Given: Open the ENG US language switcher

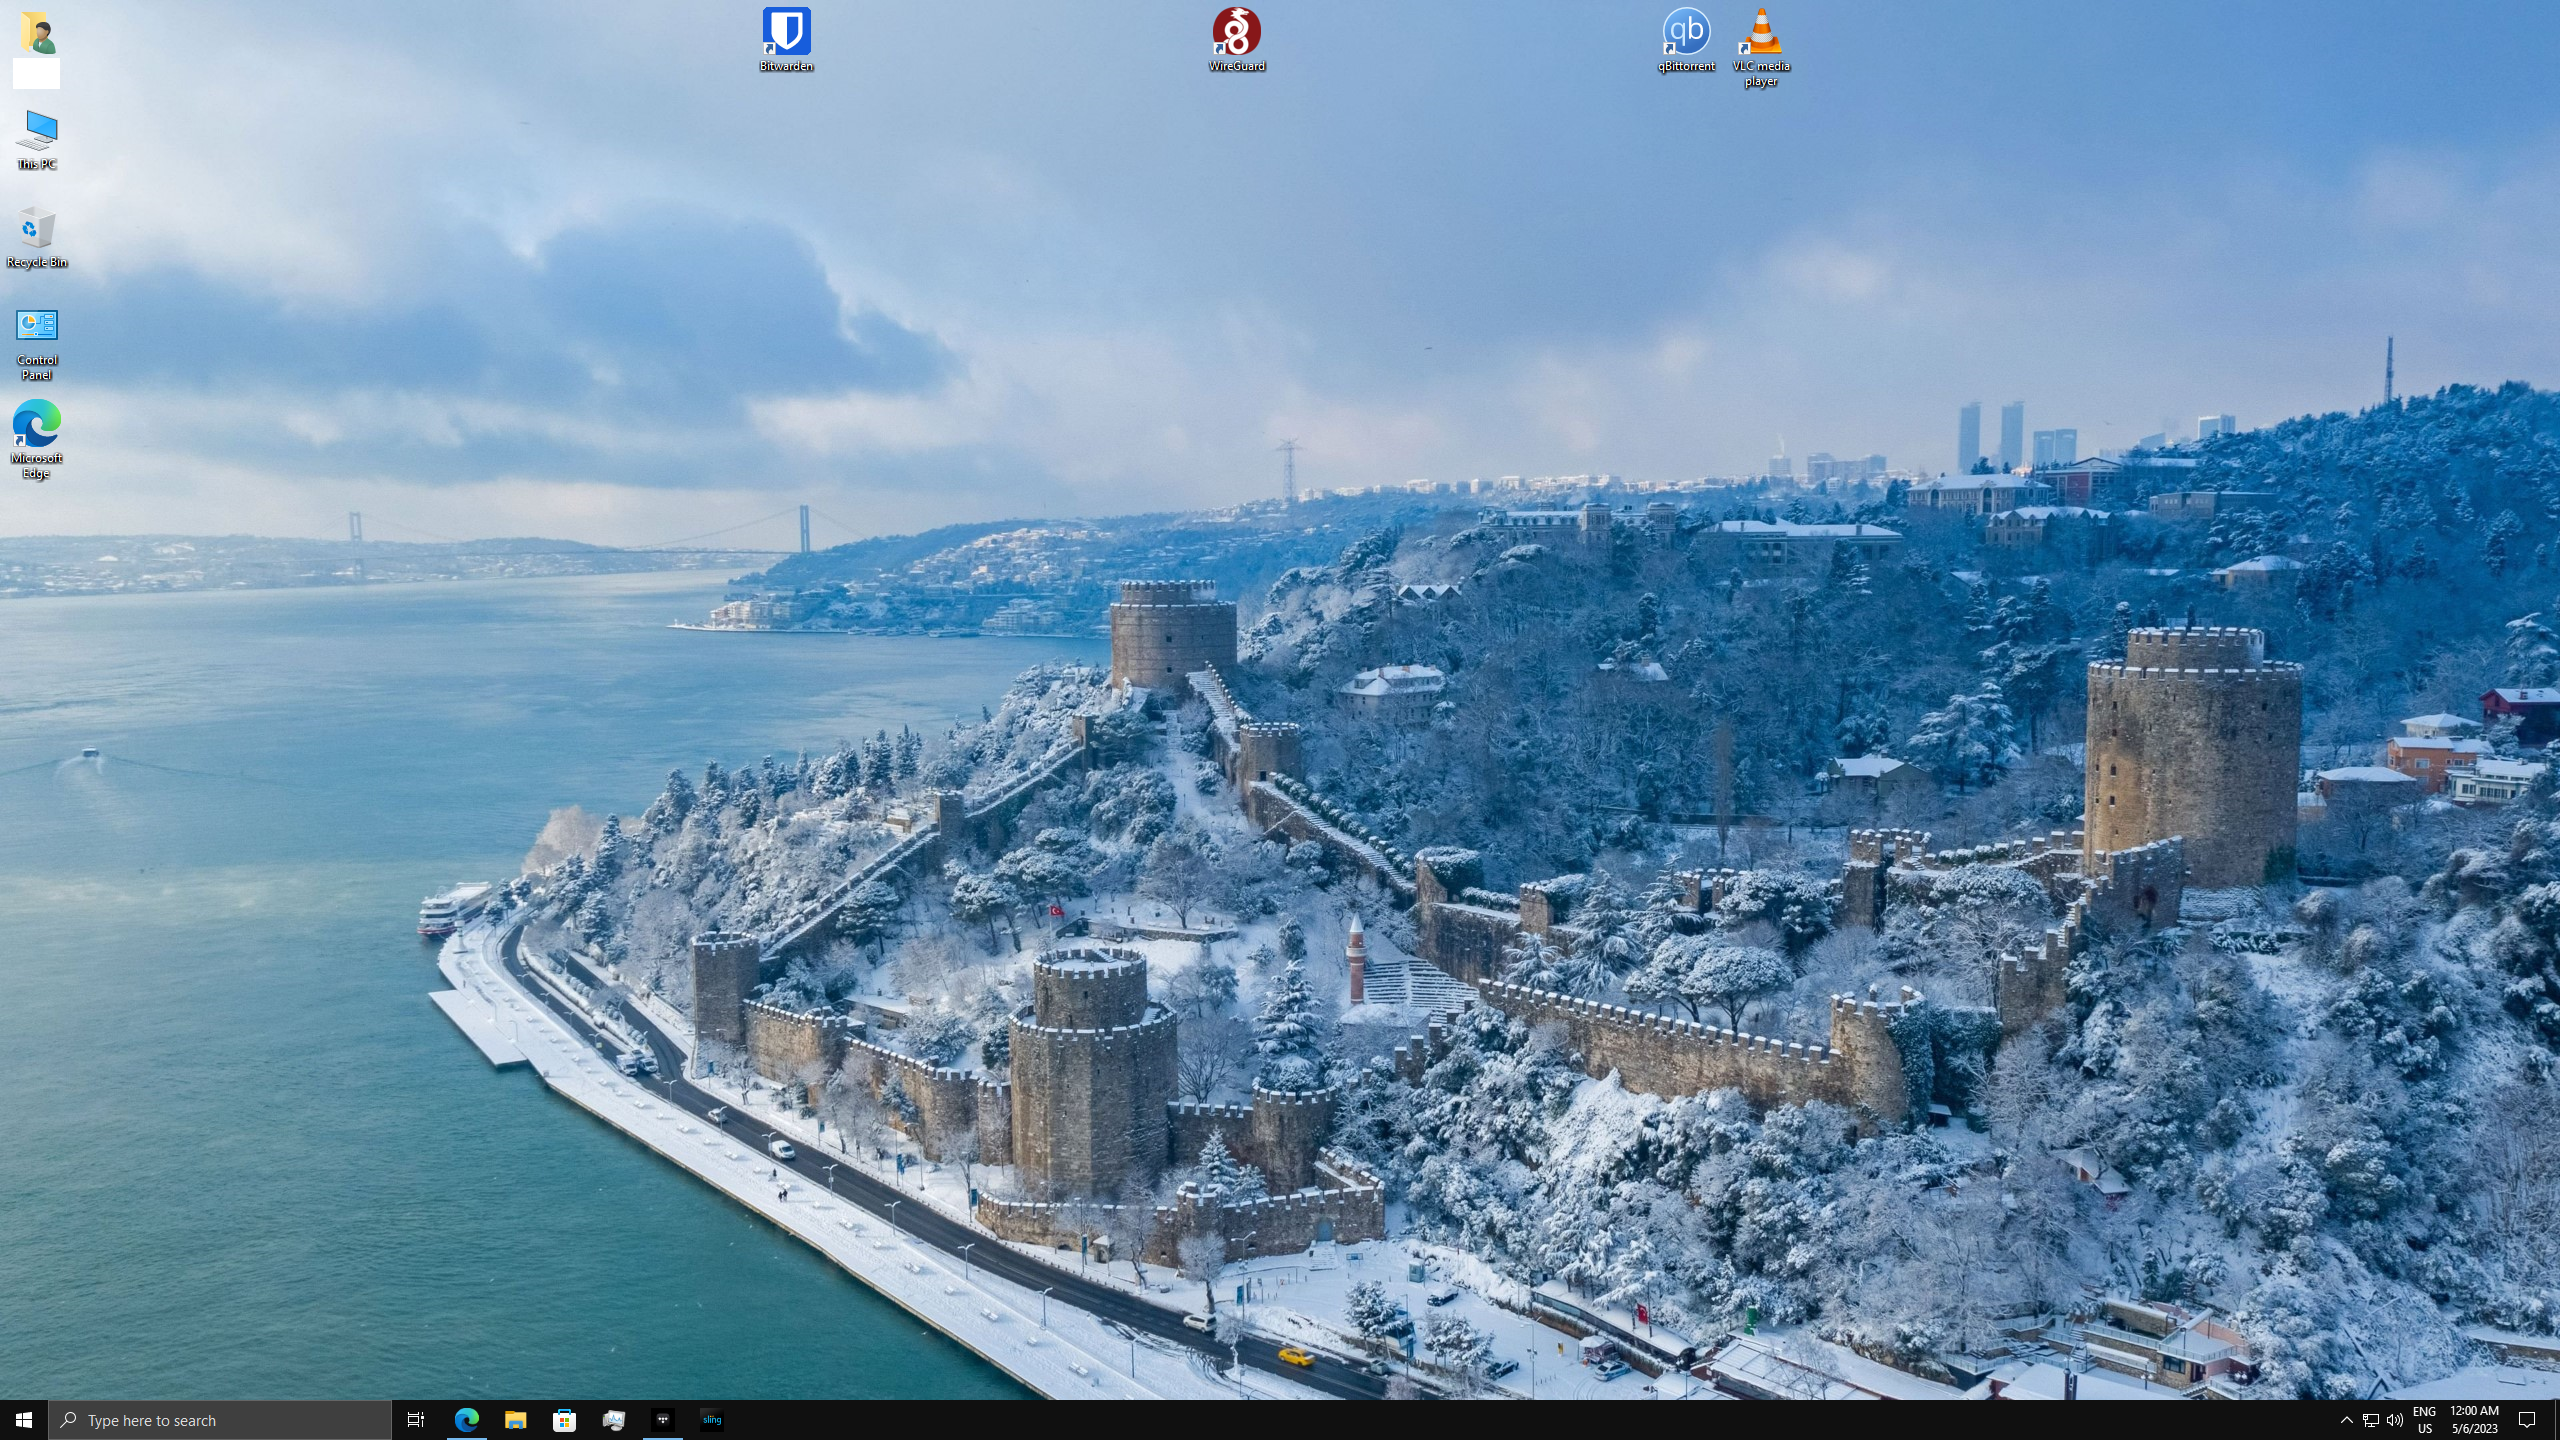Looking at the screenshot, I should 2424,1420.
